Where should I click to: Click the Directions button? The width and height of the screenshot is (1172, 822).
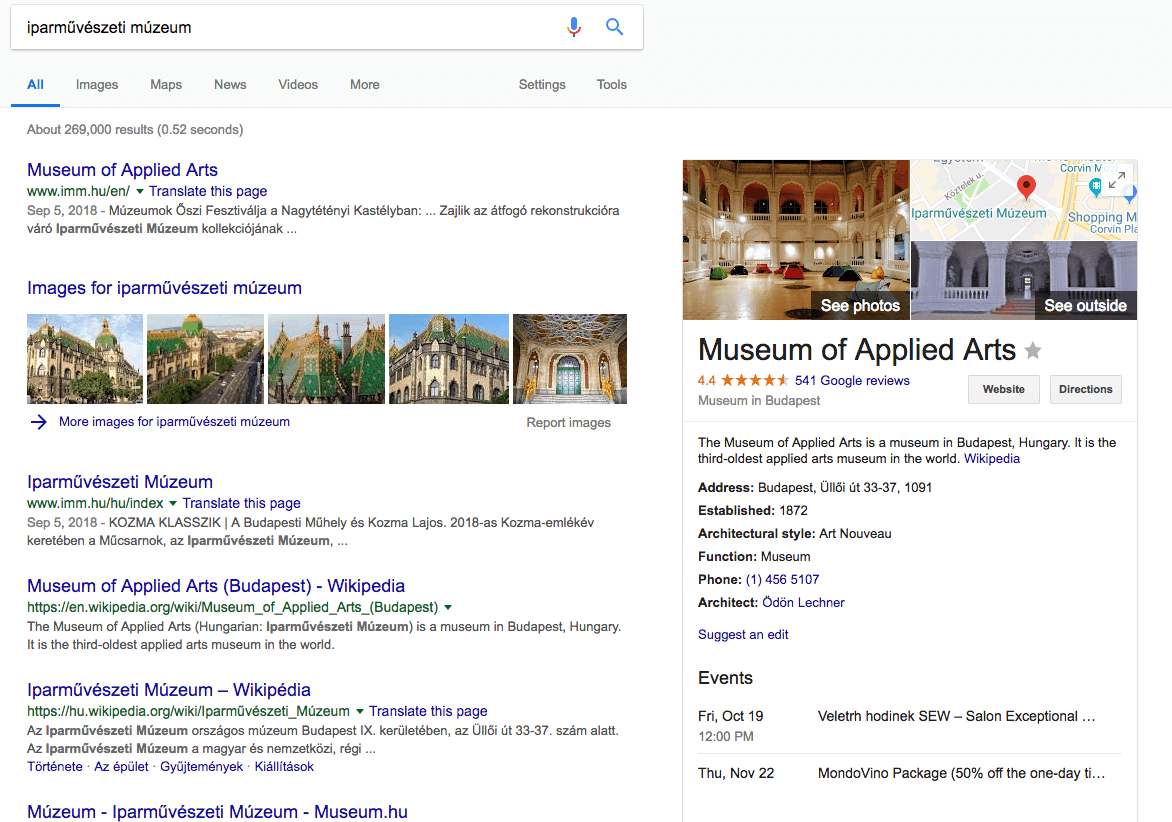tap(1085, 389)
